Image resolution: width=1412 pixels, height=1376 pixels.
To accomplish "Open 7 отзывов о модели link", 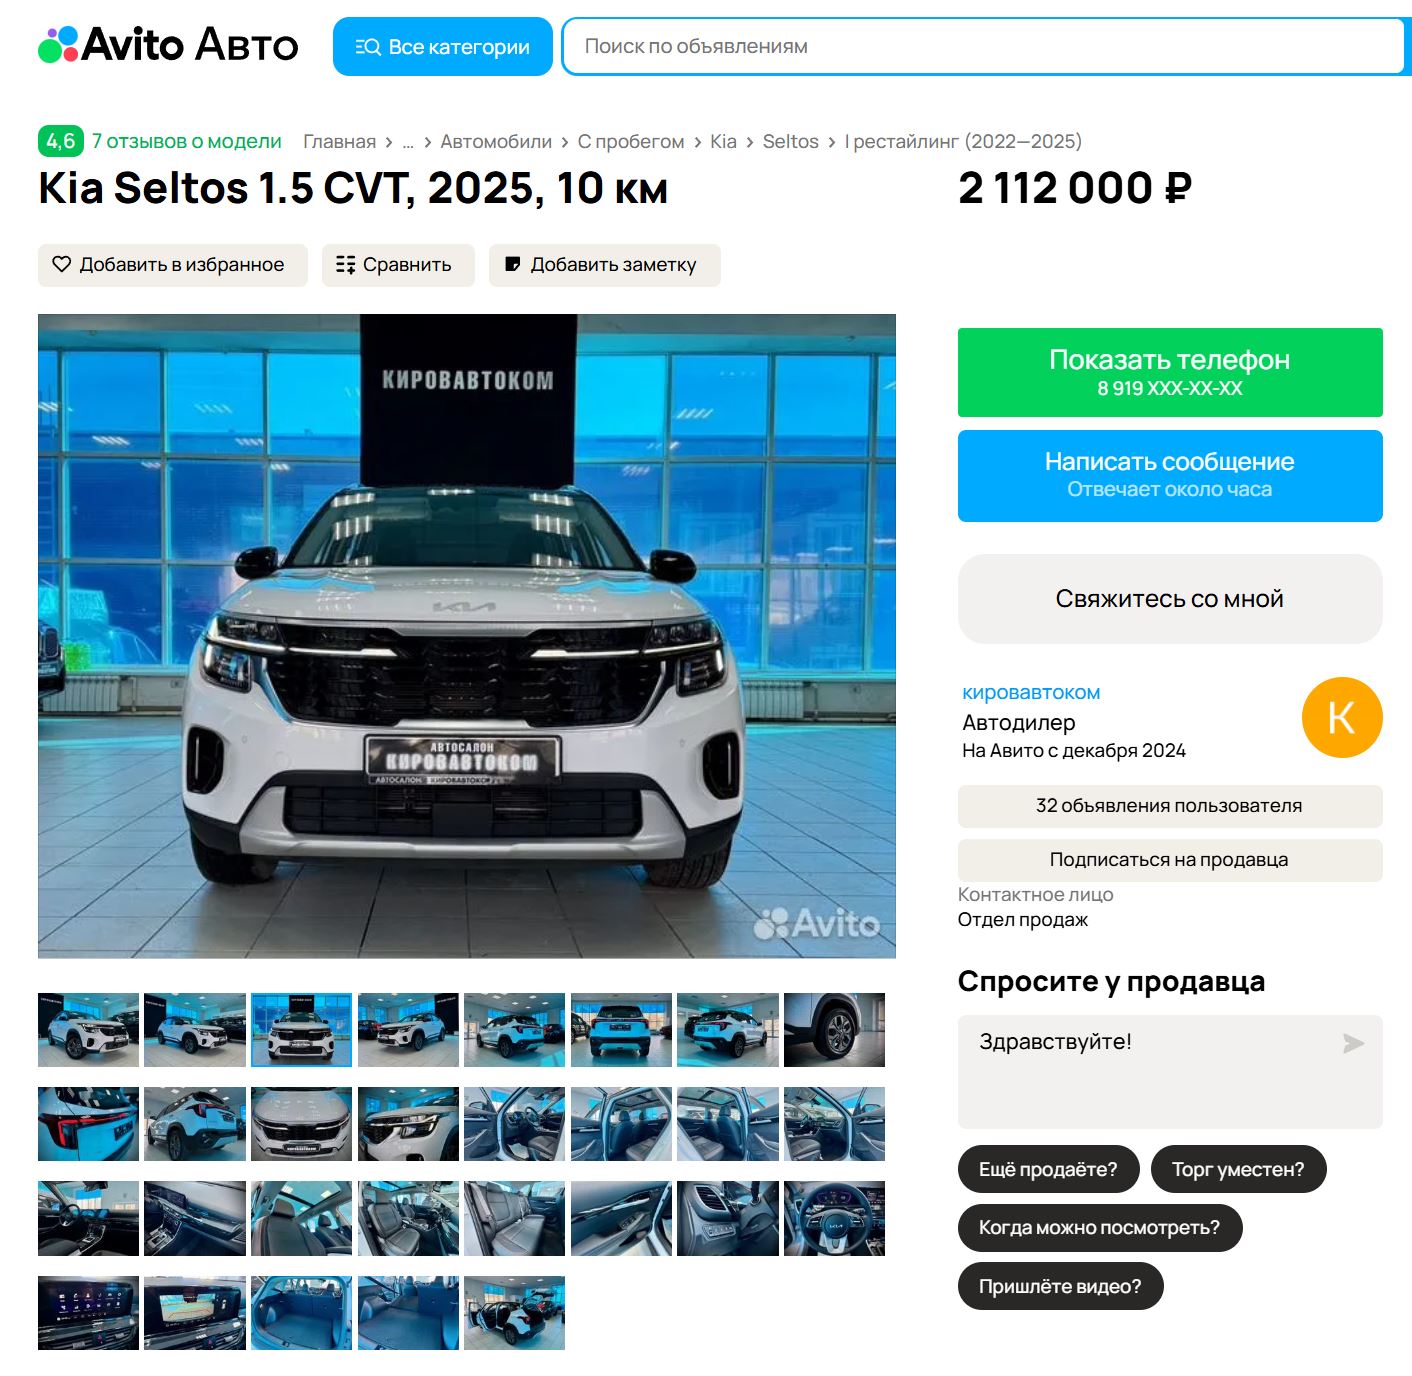I will click(x=187, y=141).
